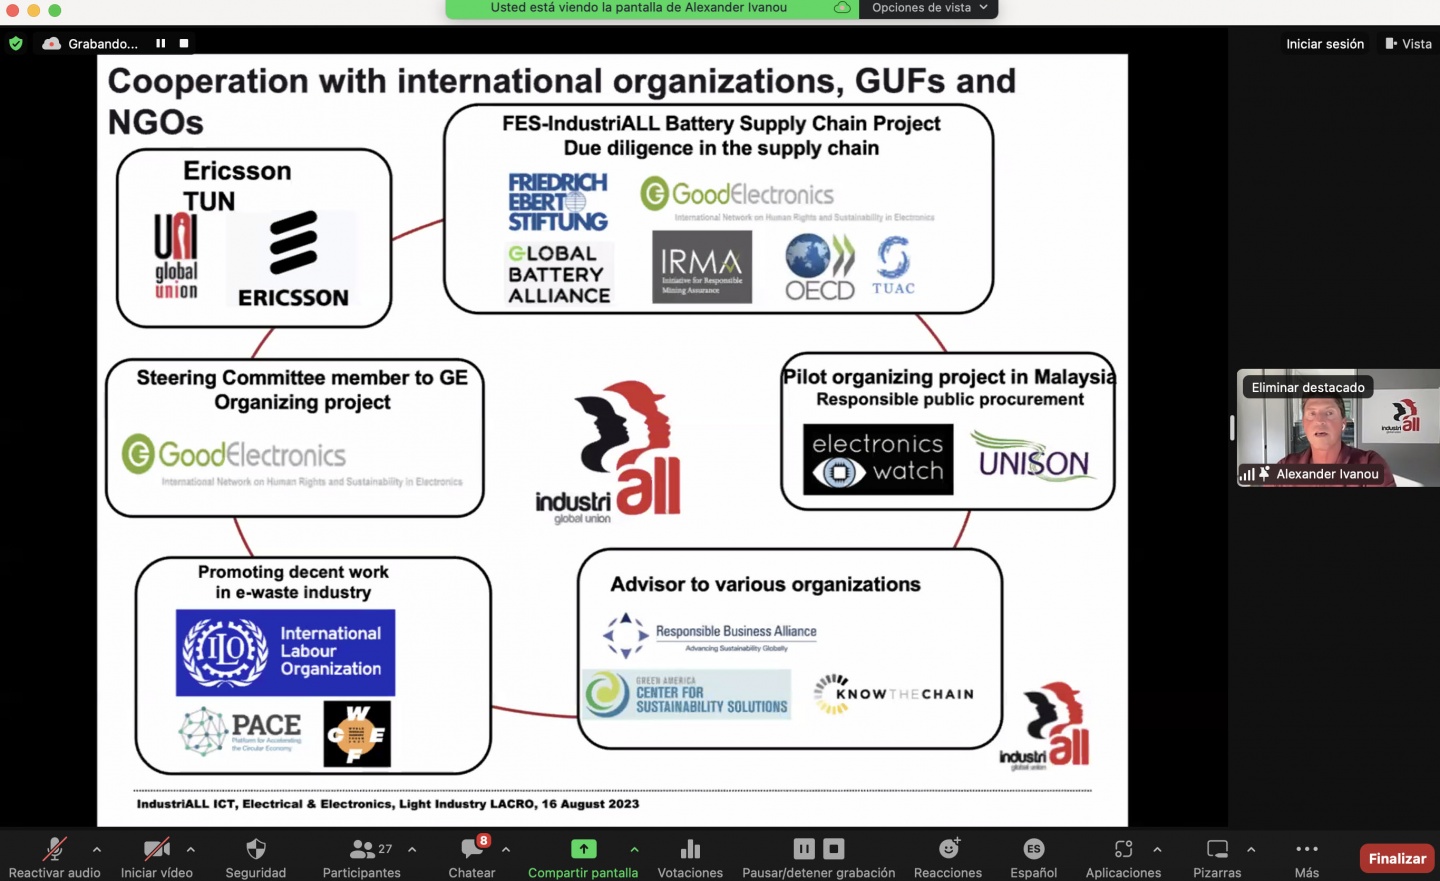Viewport: 1440px width, 881px height.
Task: Click the Responsible Business Alliance logo
Action: pyautogui.click(x=711, y=635)
